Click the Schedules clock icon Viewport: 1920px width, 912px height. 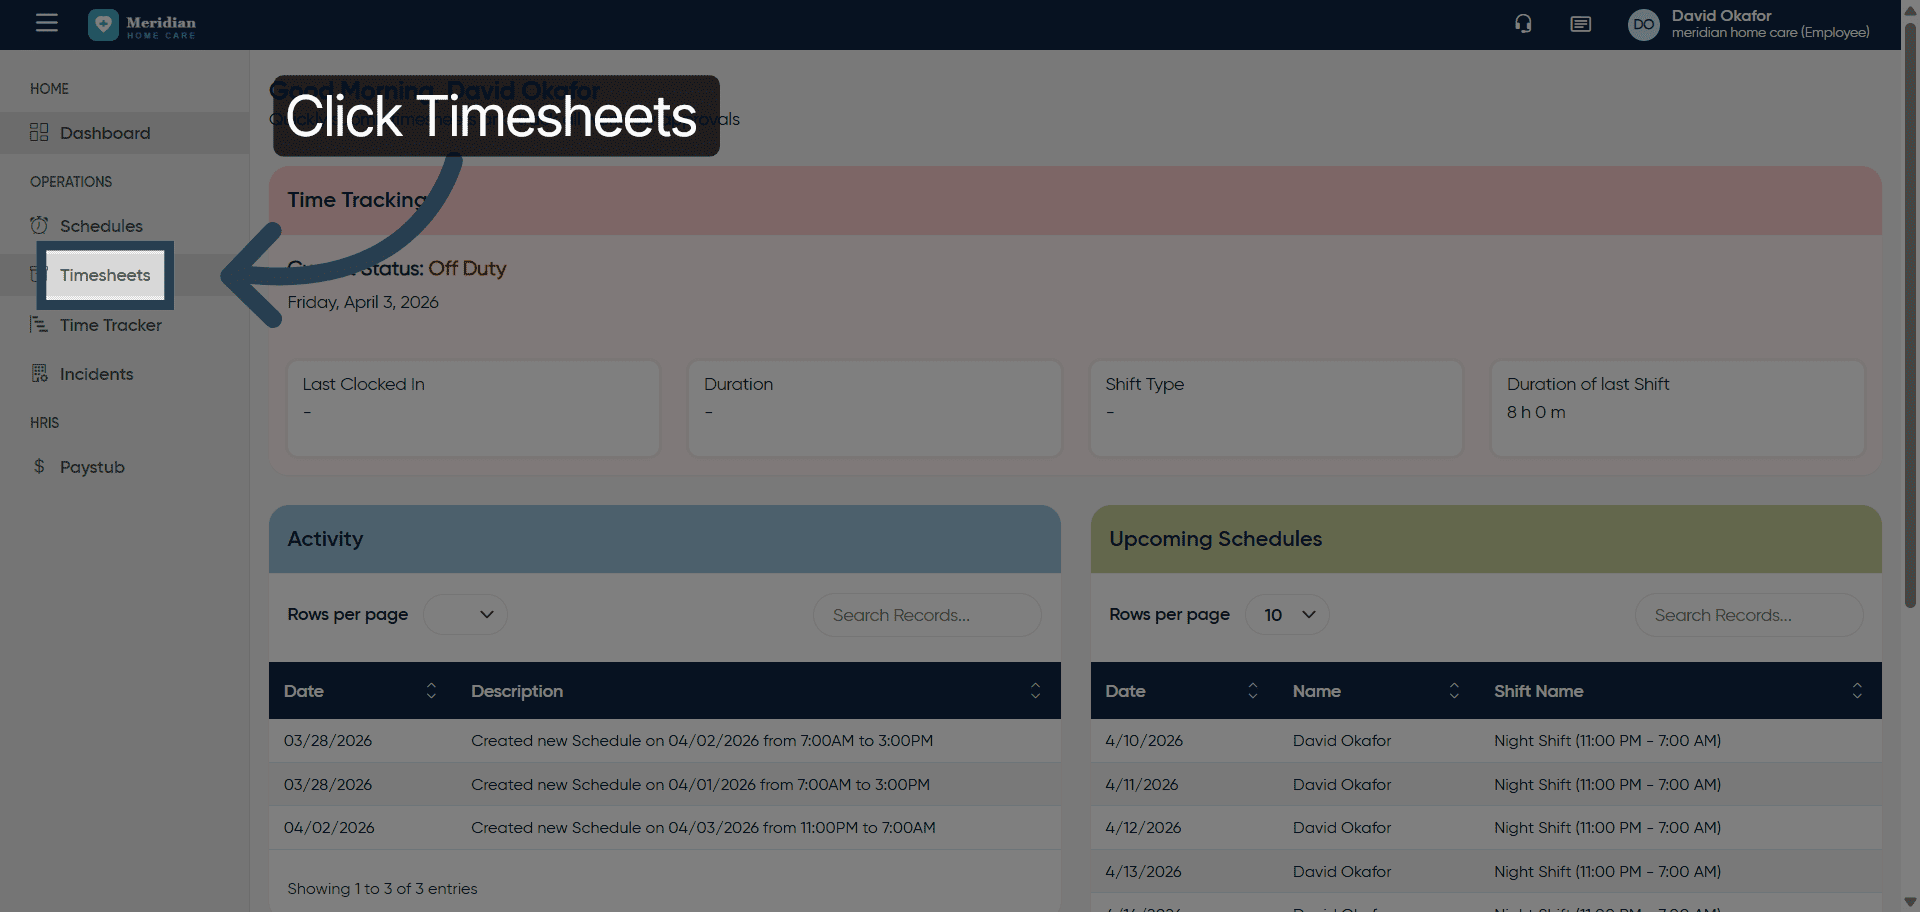pyautogui.click(x=39, y=225)
